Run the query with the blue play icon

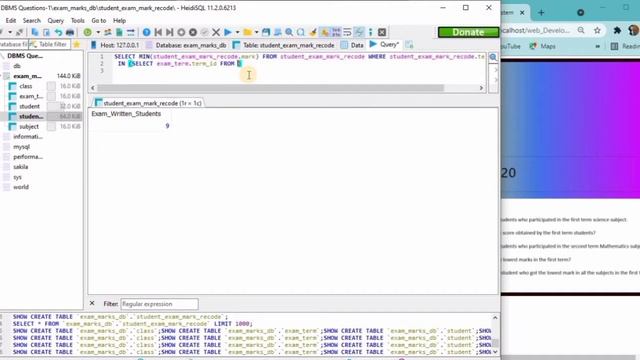coord(228,32)
